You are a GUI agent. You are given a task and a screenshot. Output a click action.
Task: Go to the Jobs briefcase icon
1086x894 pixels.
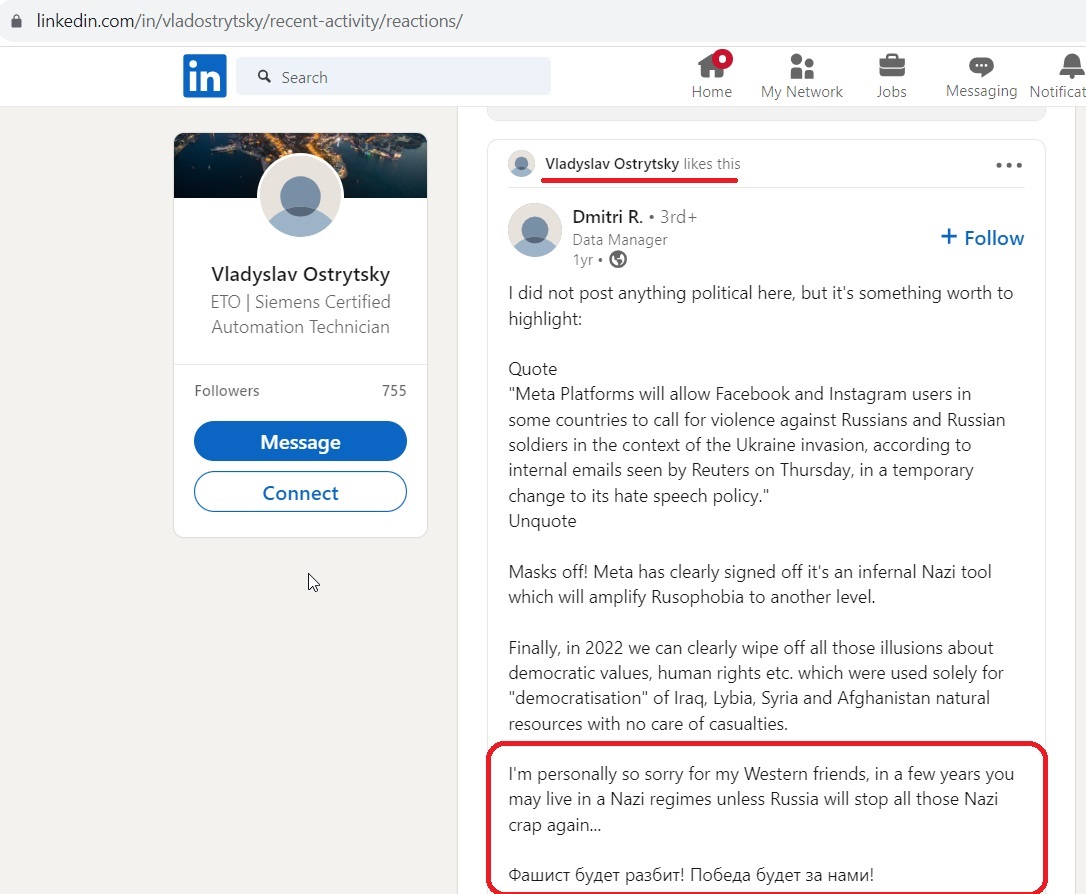point(891,66)
